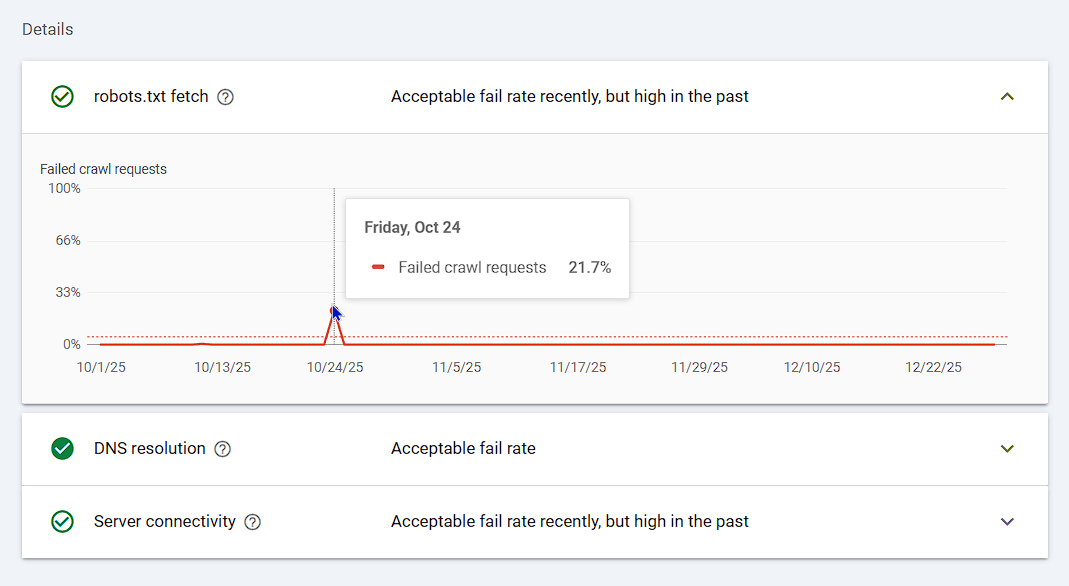Click the Oct 24 spike data point
1069x586 pixels.
[x=334, y=311]
